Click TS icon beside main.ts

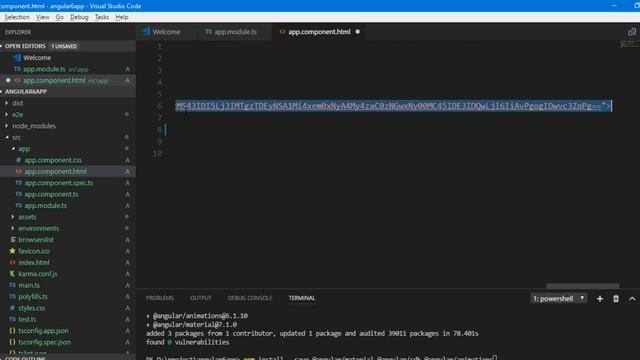pos(12,285)
